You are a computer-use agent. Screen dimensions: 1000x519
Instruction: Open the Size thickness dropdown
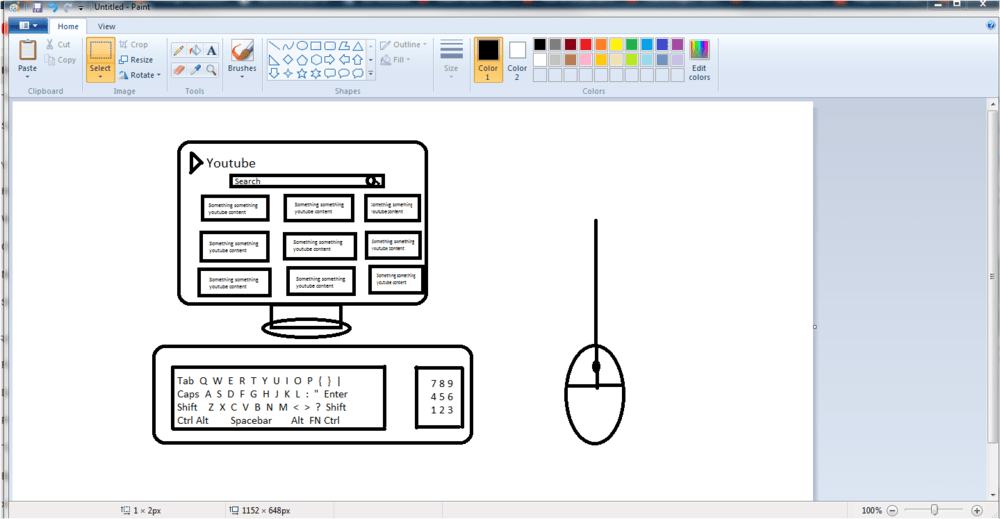[451, 59]
